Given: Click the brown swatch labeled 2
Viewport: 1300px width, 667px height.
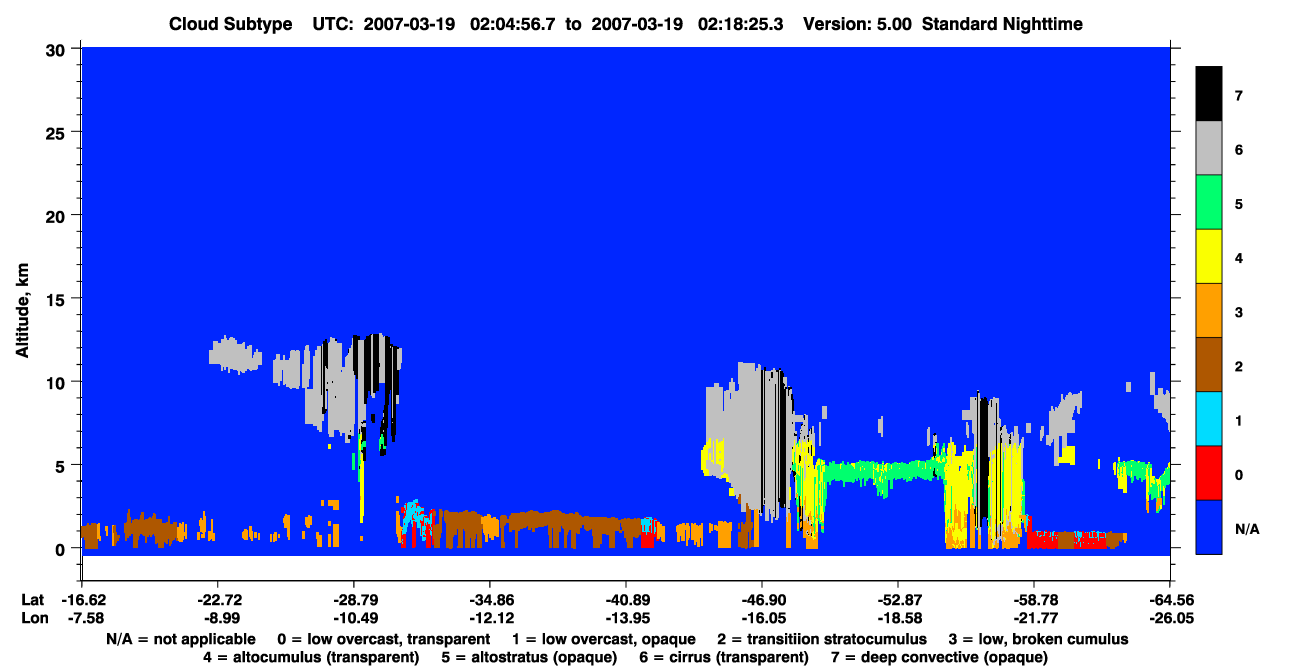Looking at the screenshot, I should pyautogui.click(x=1209, y=364).
